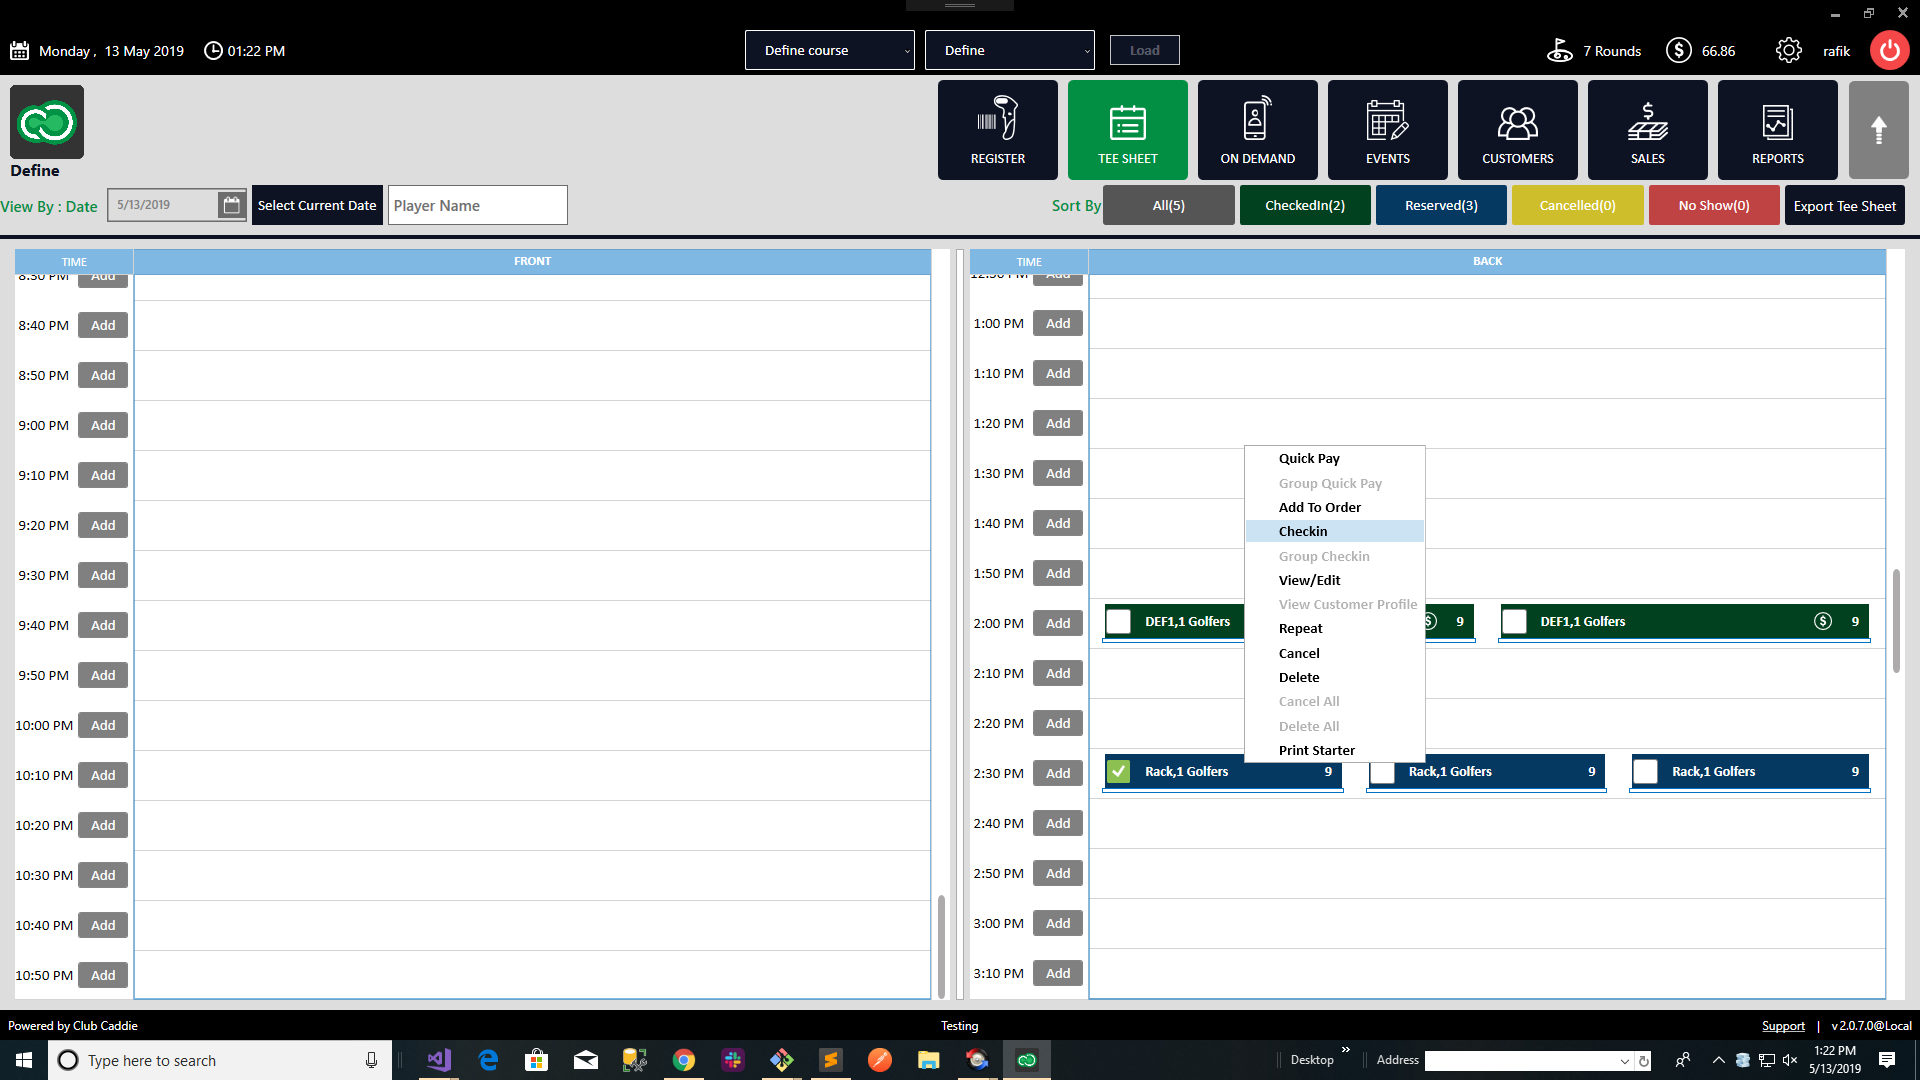Open settings gear next to rafik
Image resolution: width=1920 pixels, height=1080 pixels.
[x=1788, y=51]
